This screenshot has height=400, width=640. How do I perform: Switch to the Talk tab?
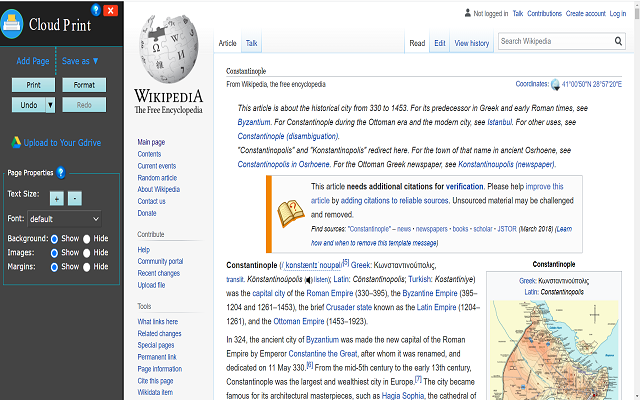[251, 43]
